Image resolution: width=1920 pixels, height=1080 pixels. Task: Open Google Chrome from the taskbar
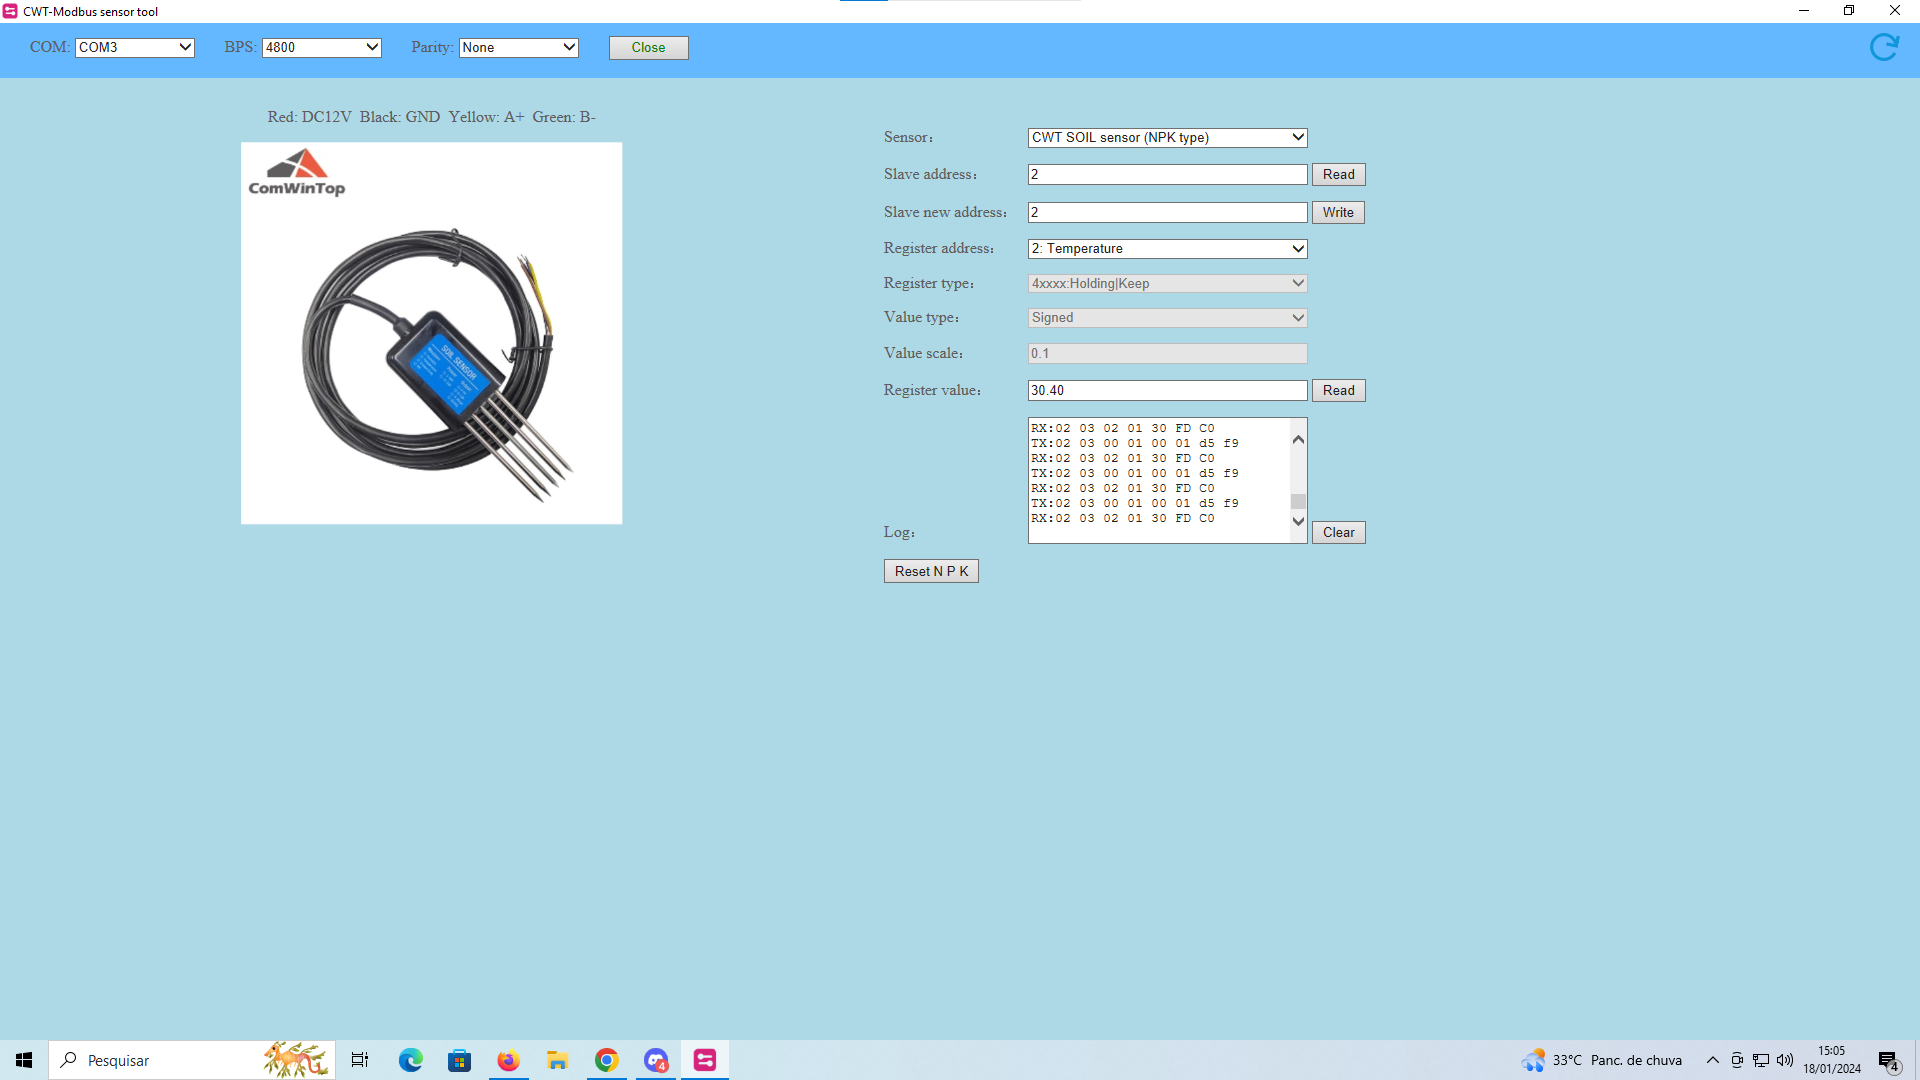click(606, 1060)
